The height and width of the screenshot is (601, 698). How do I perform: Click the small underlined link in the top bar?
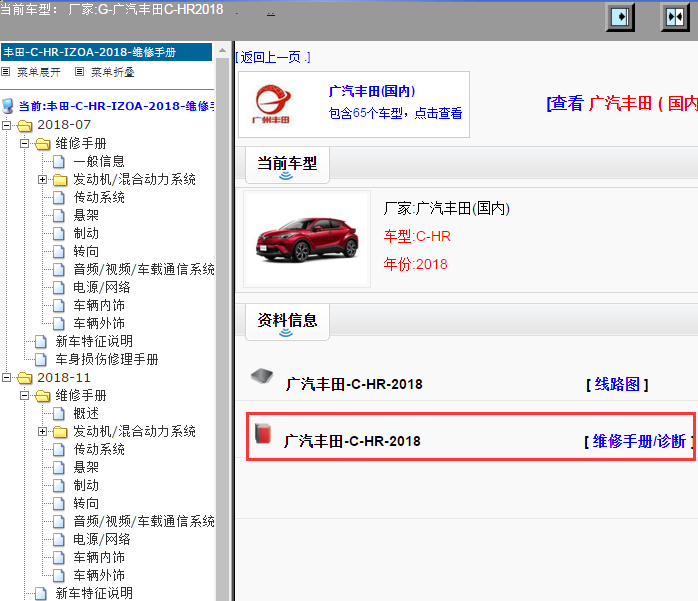coord(271,13)
